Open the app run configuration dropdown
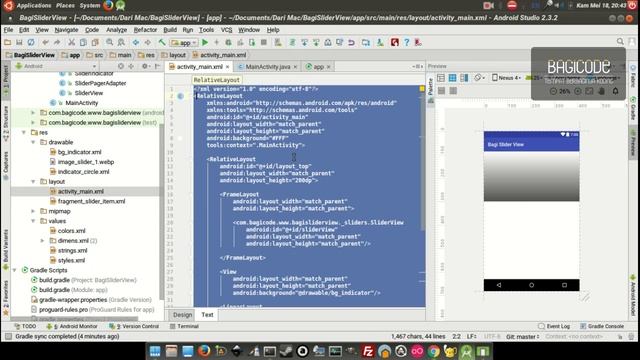 pos(184,42)
